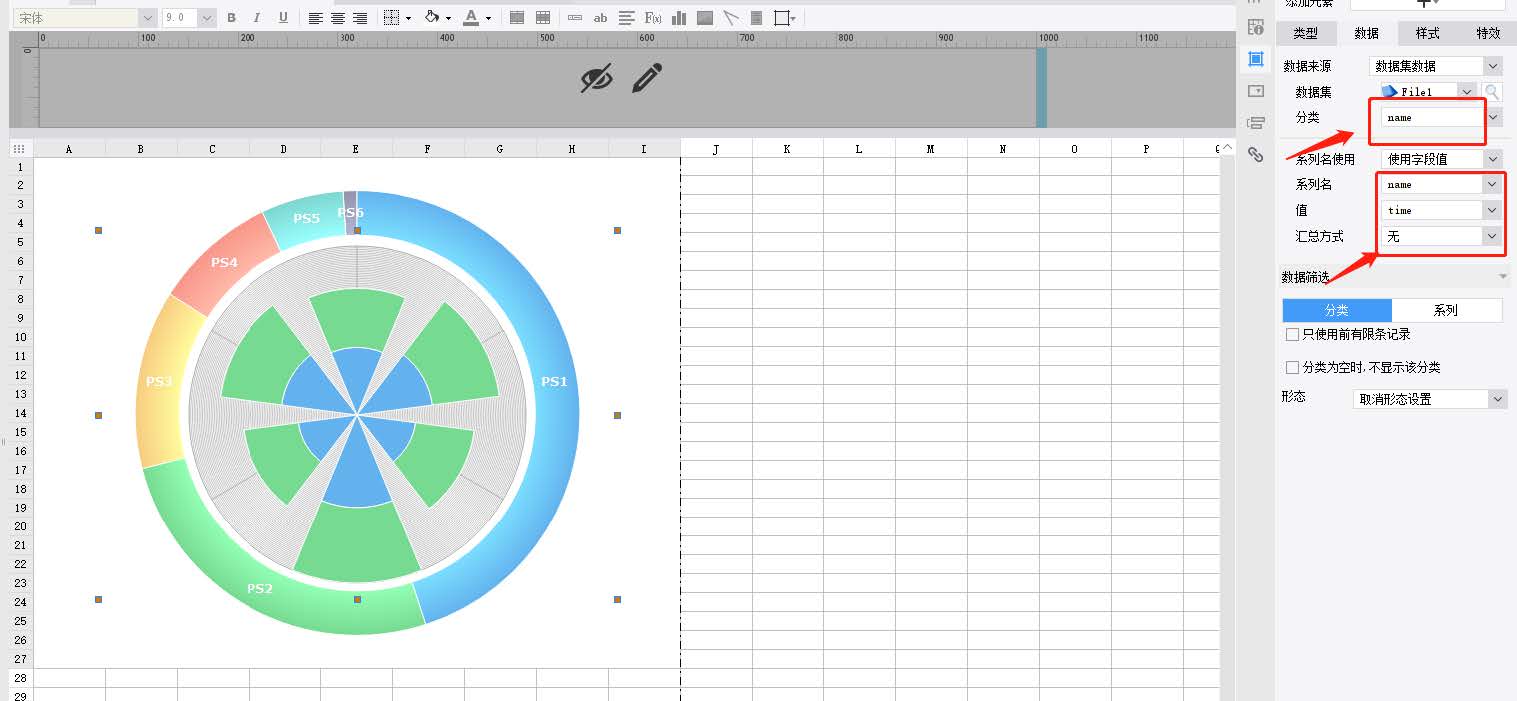This screenshot has height=701, width=1517.
Task: Select the 分类 filter button
Action: coord(1337,310)
